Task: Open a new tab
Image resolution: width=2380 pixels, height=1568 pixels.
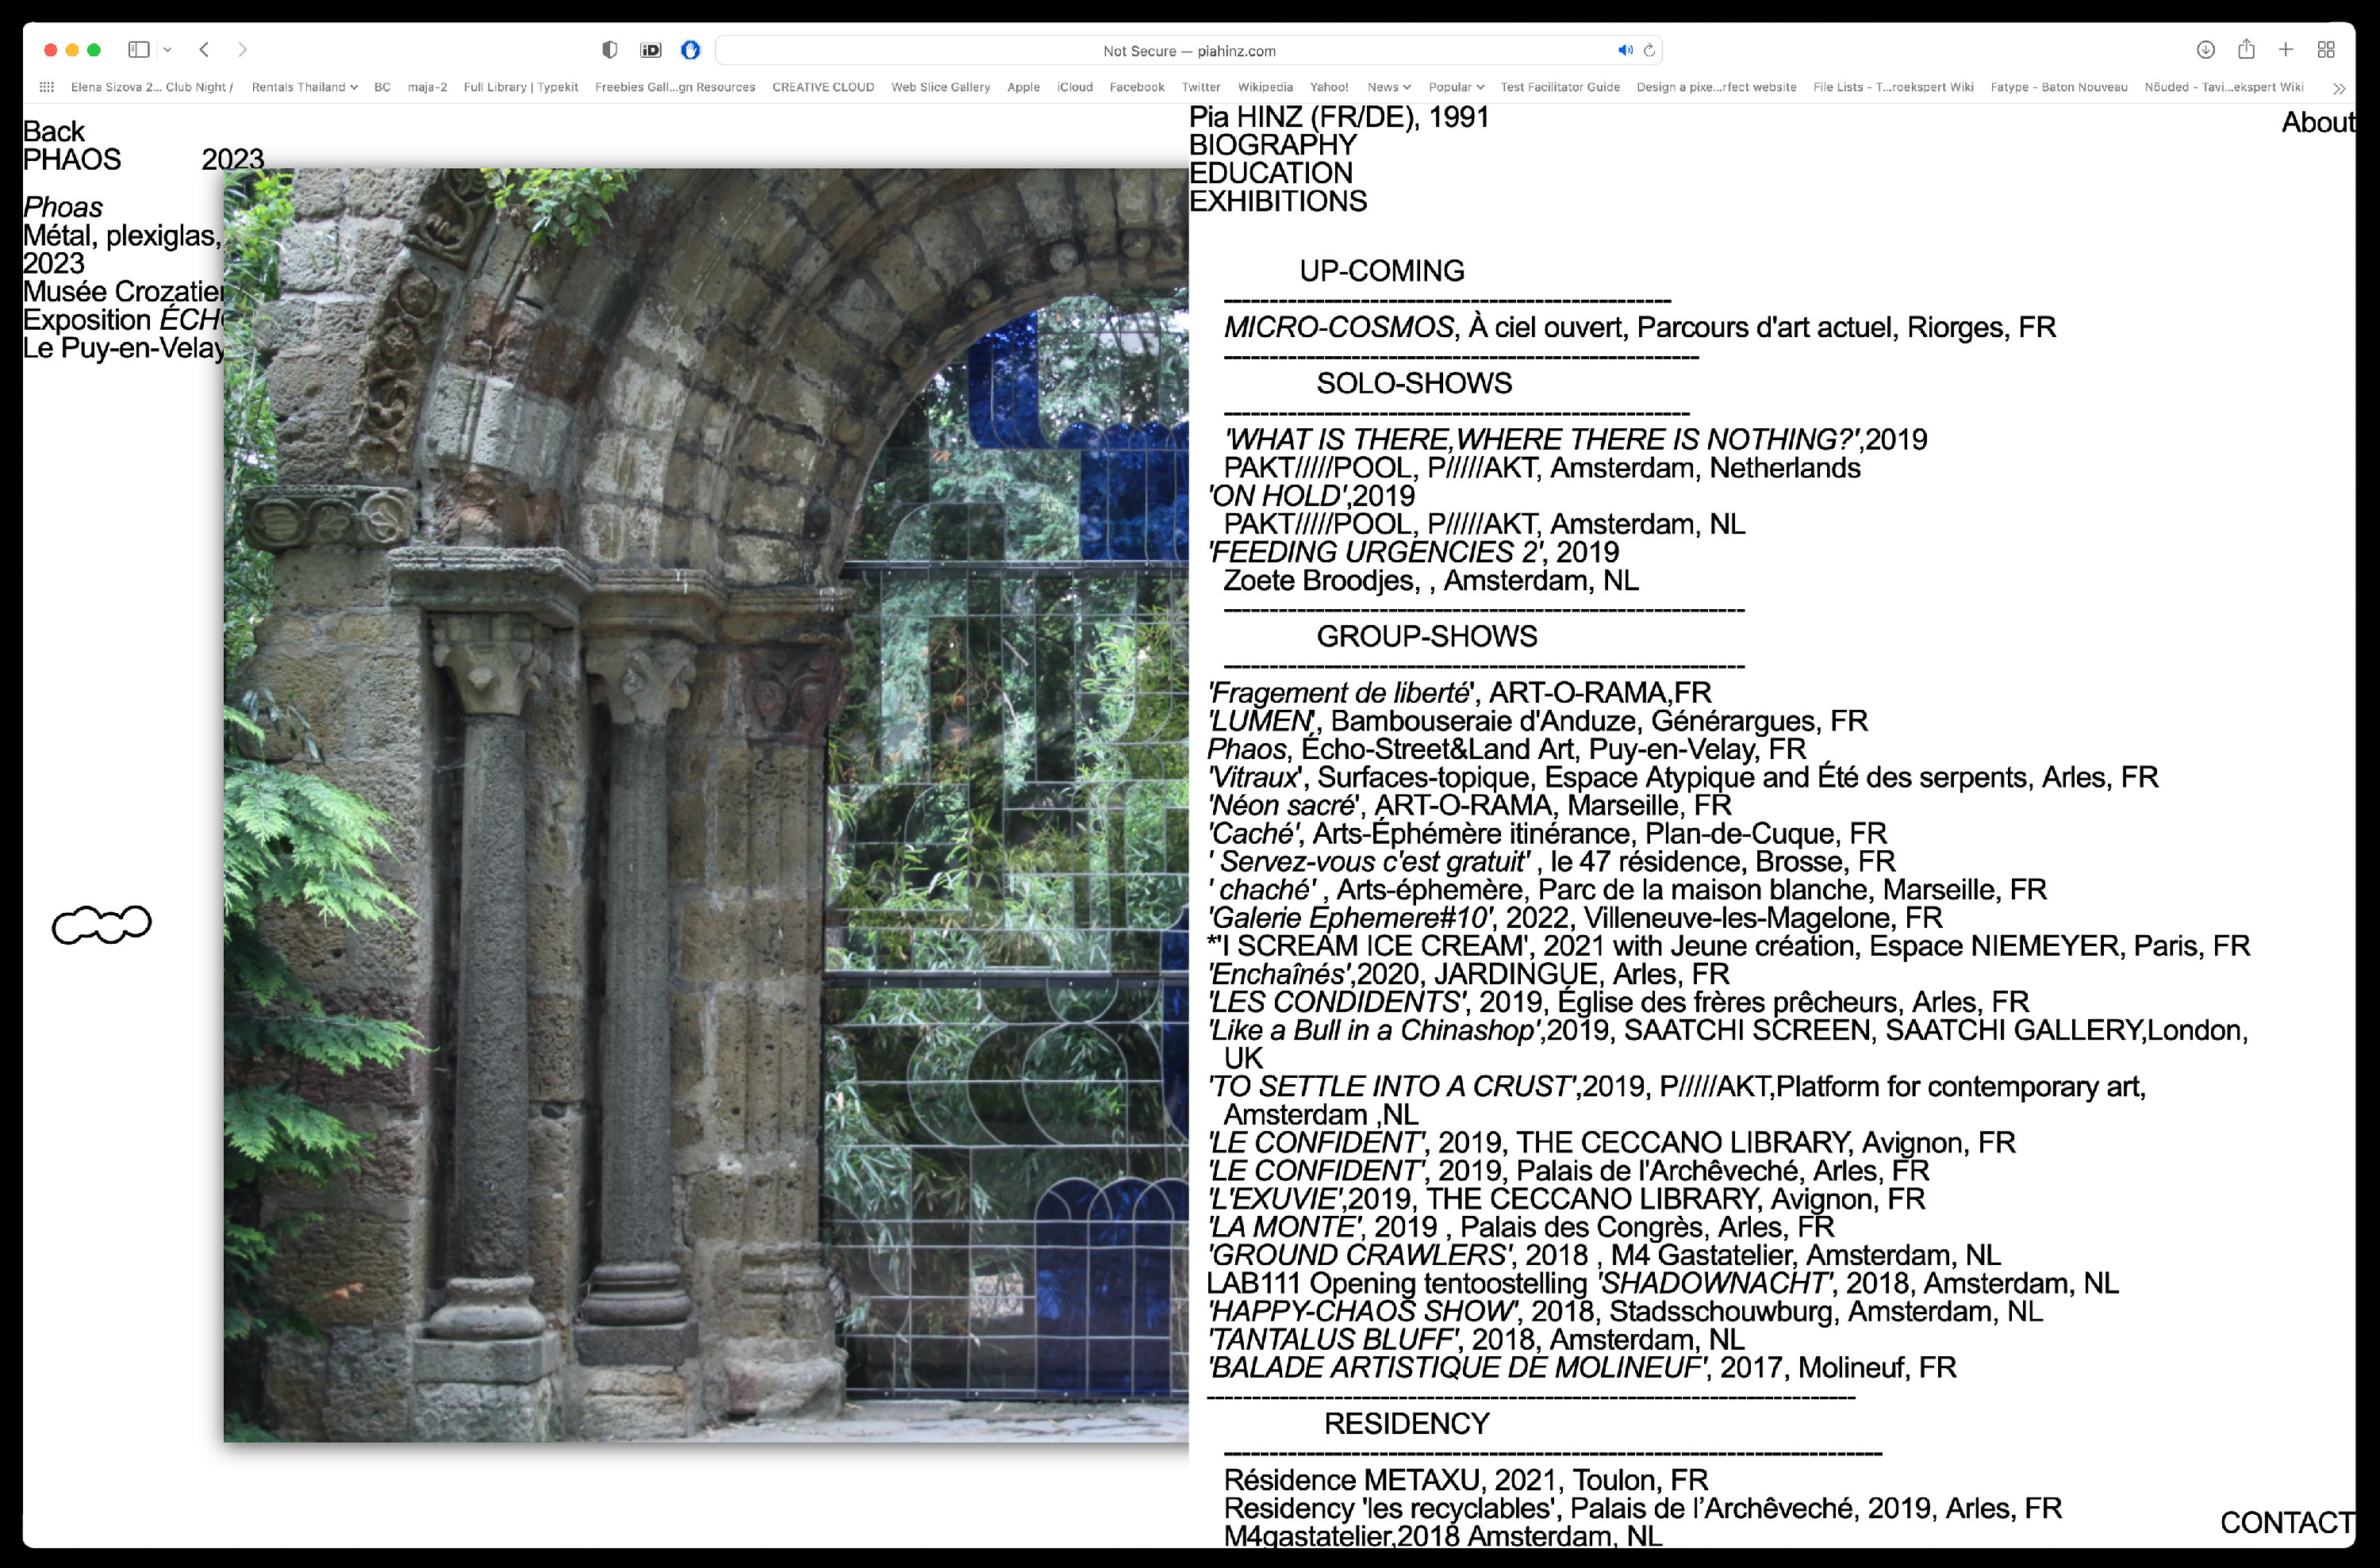Action: click(x=2286, y=49)
